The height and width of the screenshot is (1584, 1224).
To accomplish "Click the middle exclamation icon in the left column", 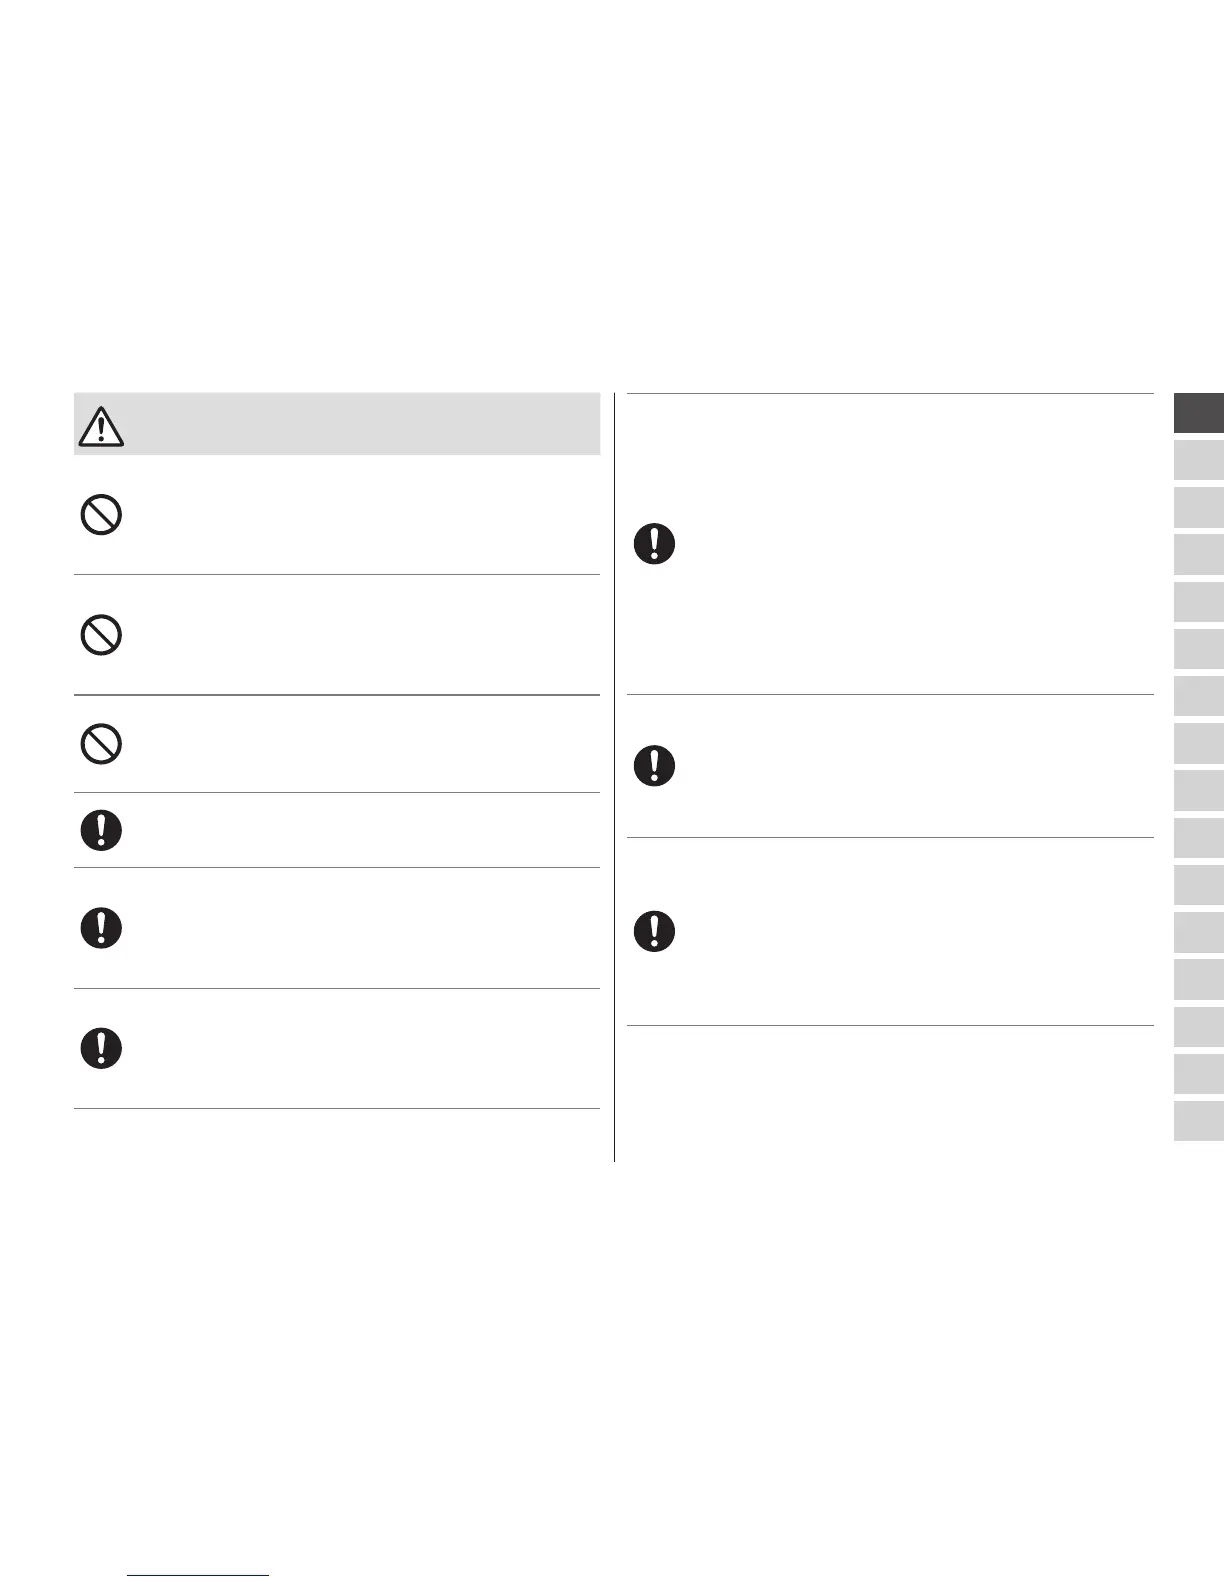I will (x=101, y=928).
